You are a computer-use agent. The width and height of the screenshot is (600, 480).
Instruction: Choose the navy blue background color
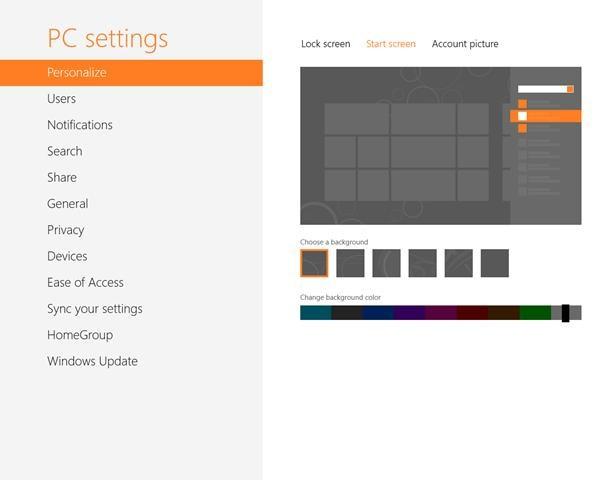[377, 313]
